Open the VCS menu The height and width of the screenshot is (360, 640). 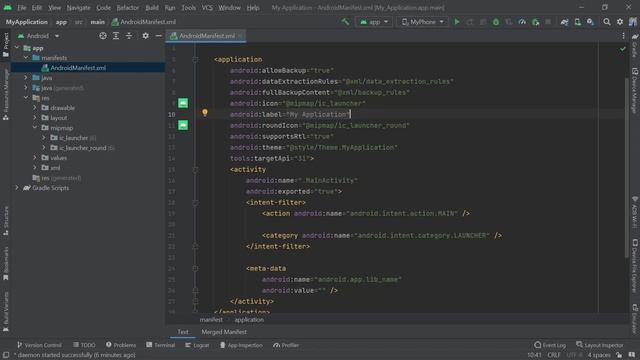click(x=207, y=8)
